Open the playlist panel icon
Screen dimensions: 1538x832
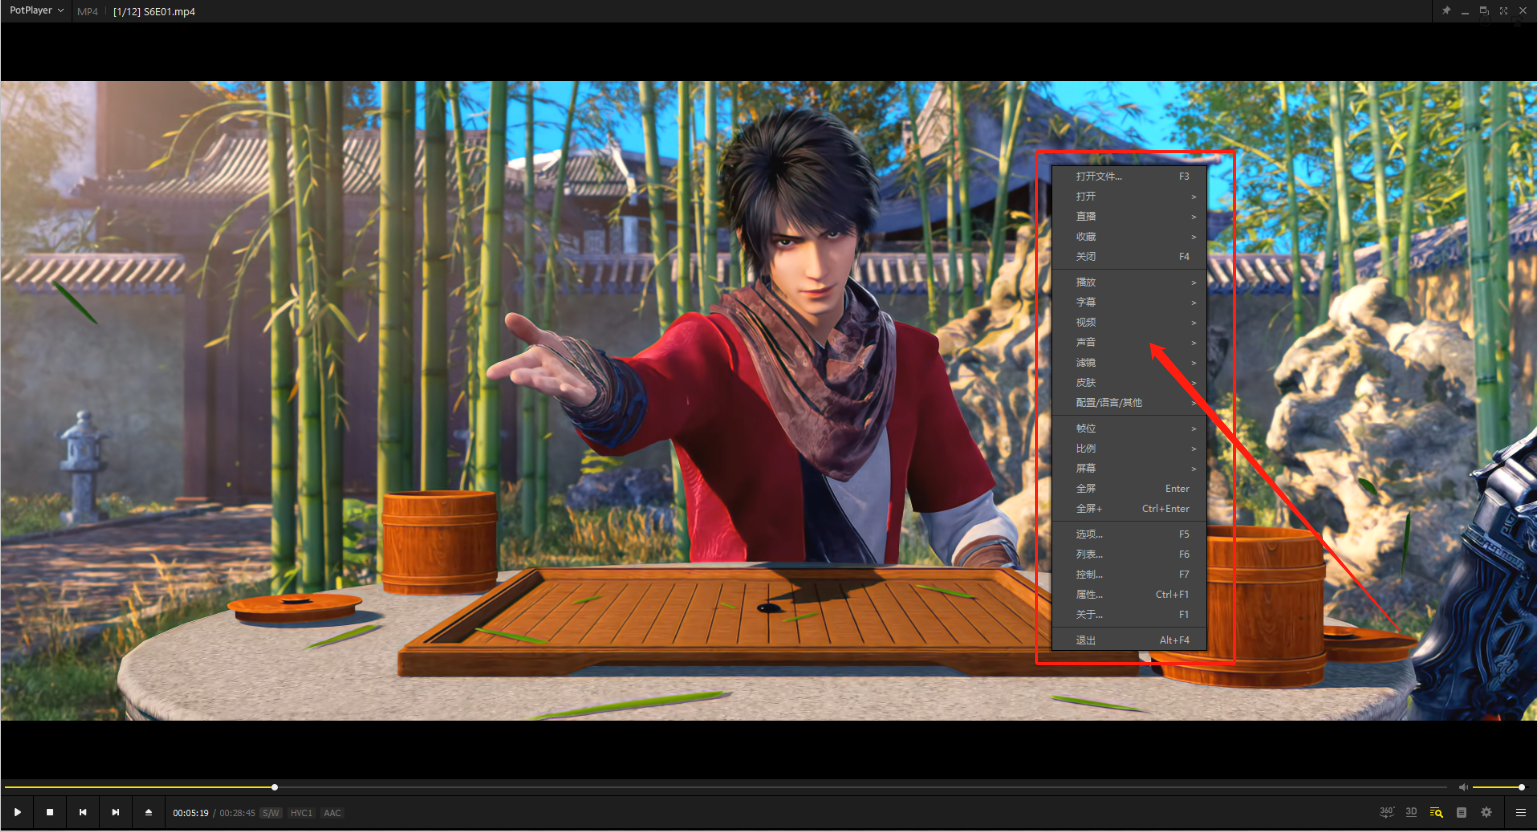click(1461, 812)
